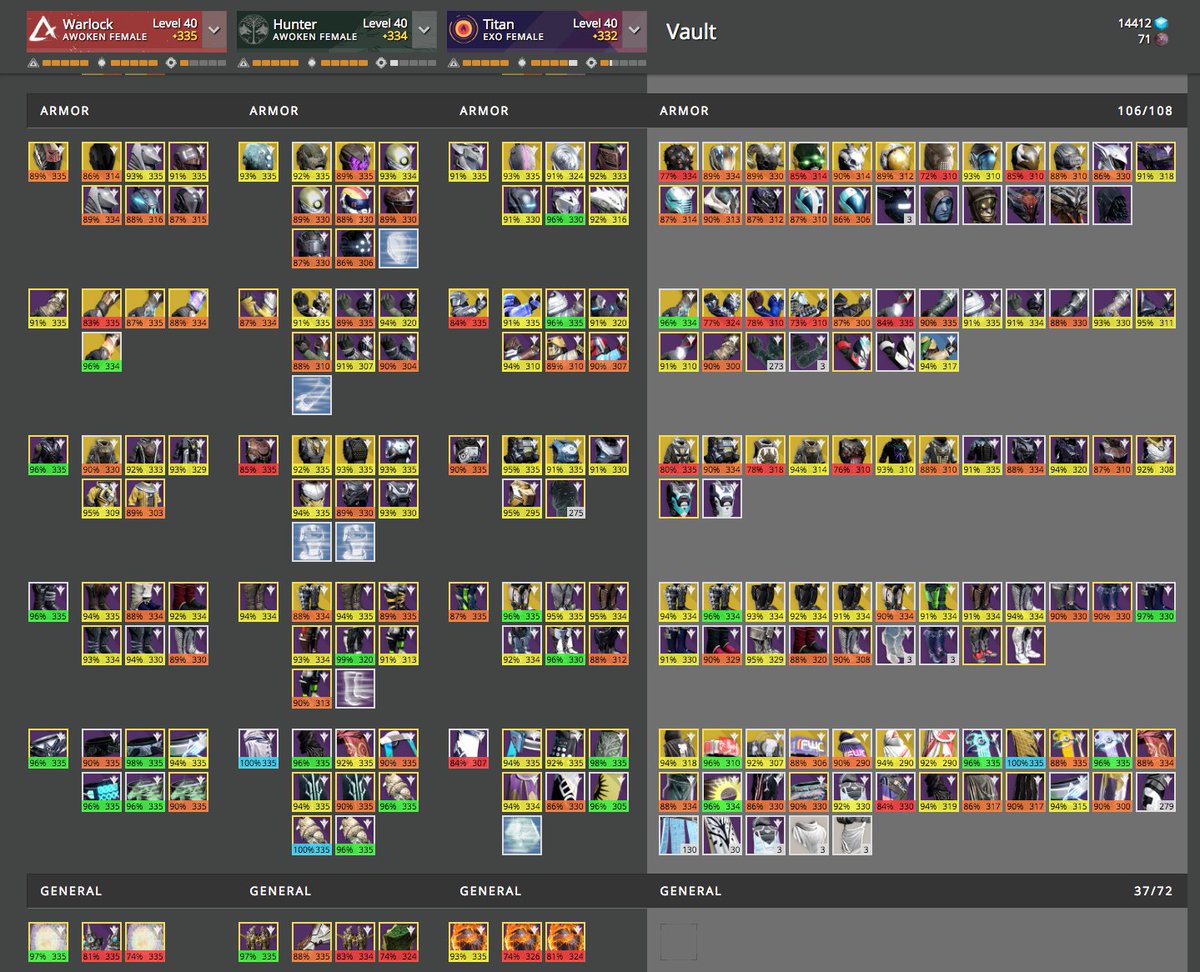The width and height of the screenshot is (1200, 972).
Task: Select Warlock's helmet rated 86% 314
Action: [x=101, y=161]
